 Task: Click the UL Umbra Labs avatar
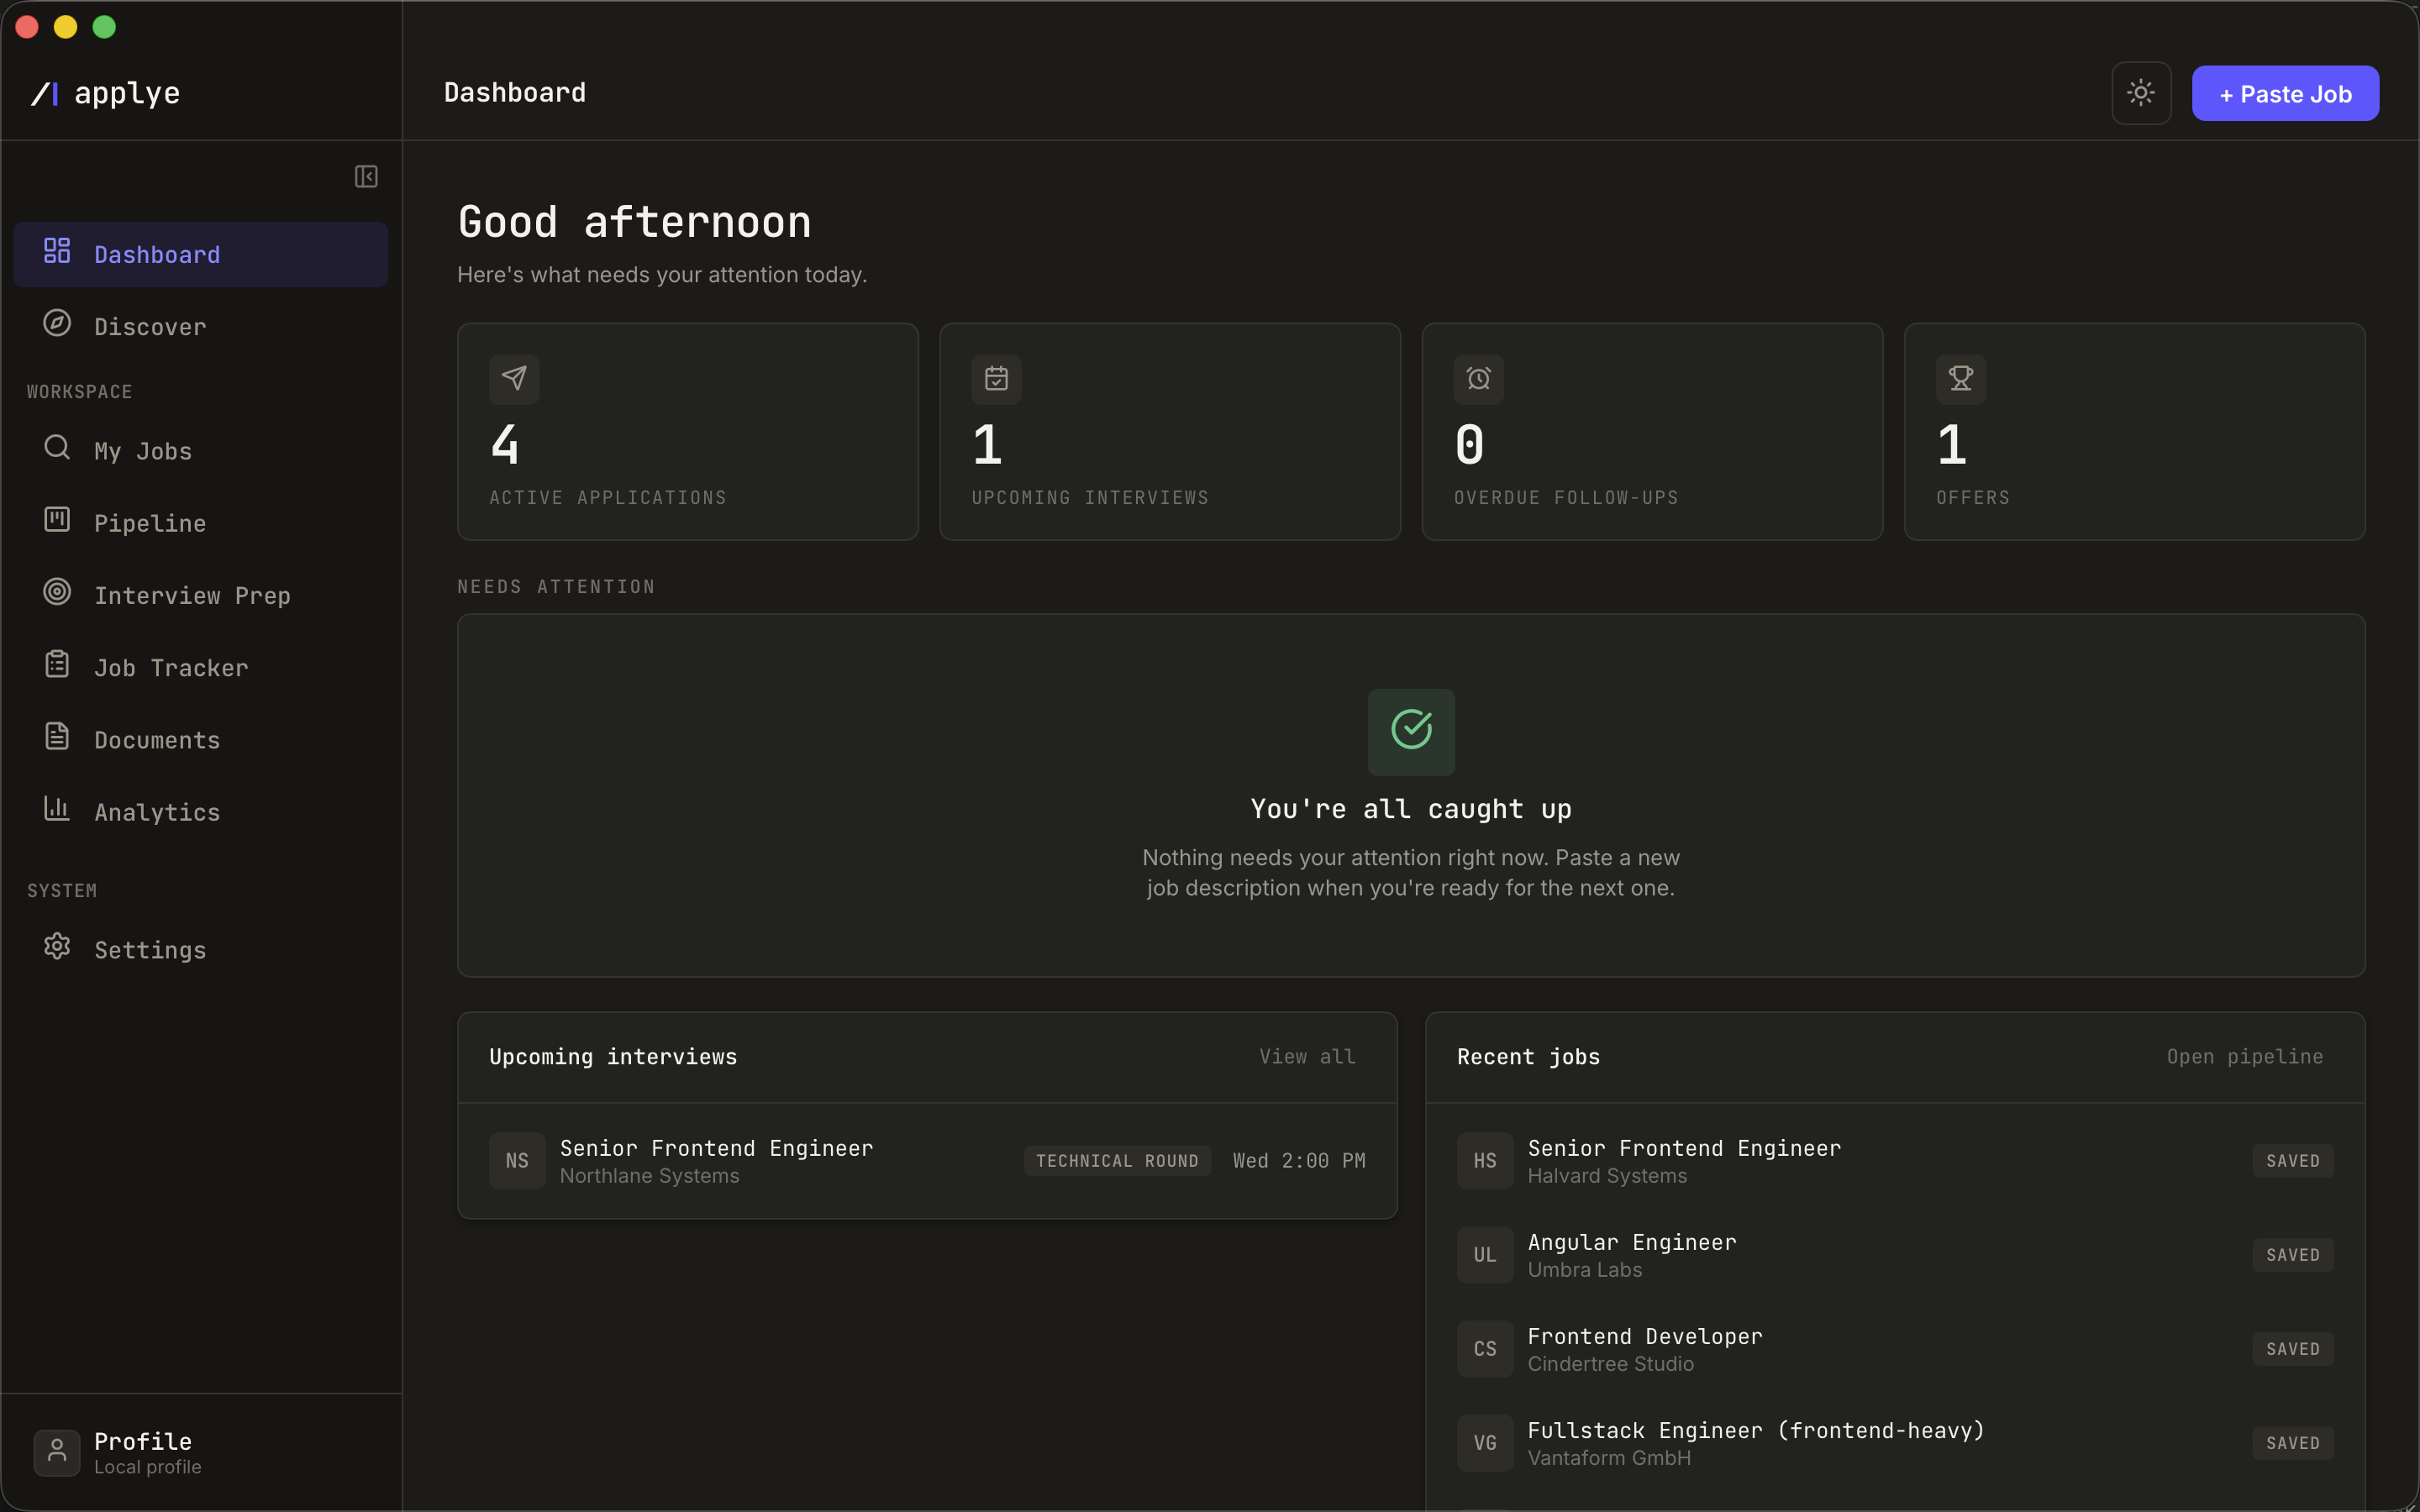[1485, 1254]
